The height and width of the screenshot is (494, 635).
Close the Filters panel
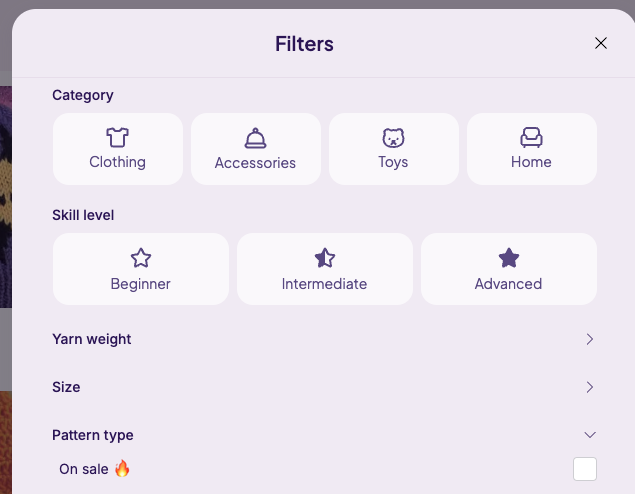point(601,43)
